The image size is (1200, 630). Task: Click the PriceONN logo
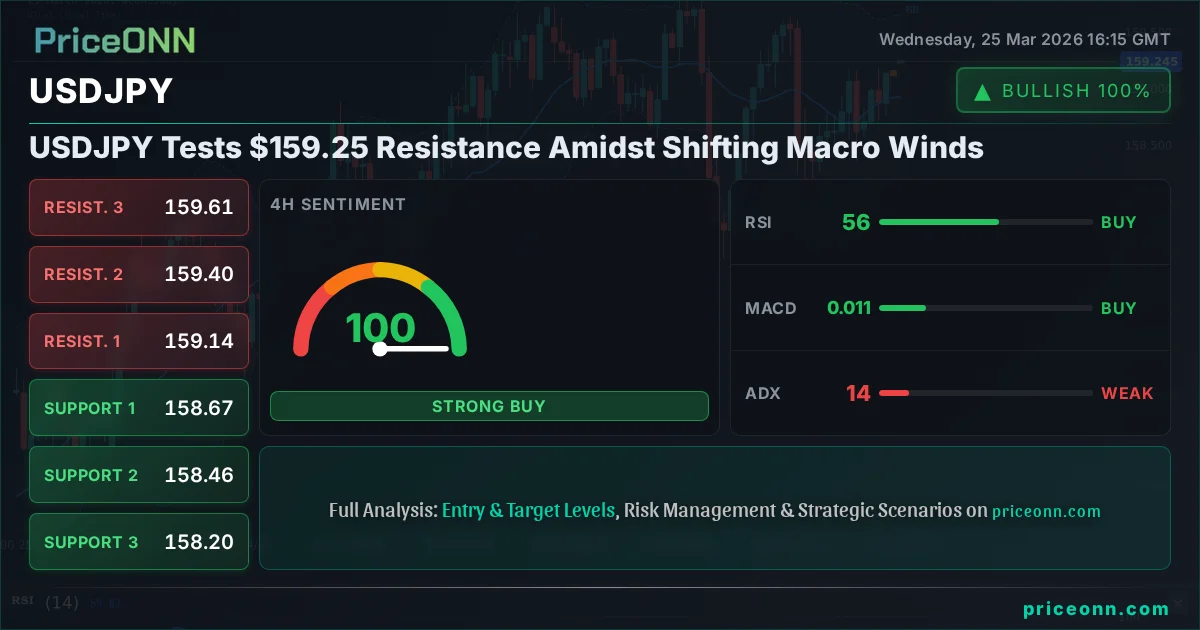click(115, 40)
